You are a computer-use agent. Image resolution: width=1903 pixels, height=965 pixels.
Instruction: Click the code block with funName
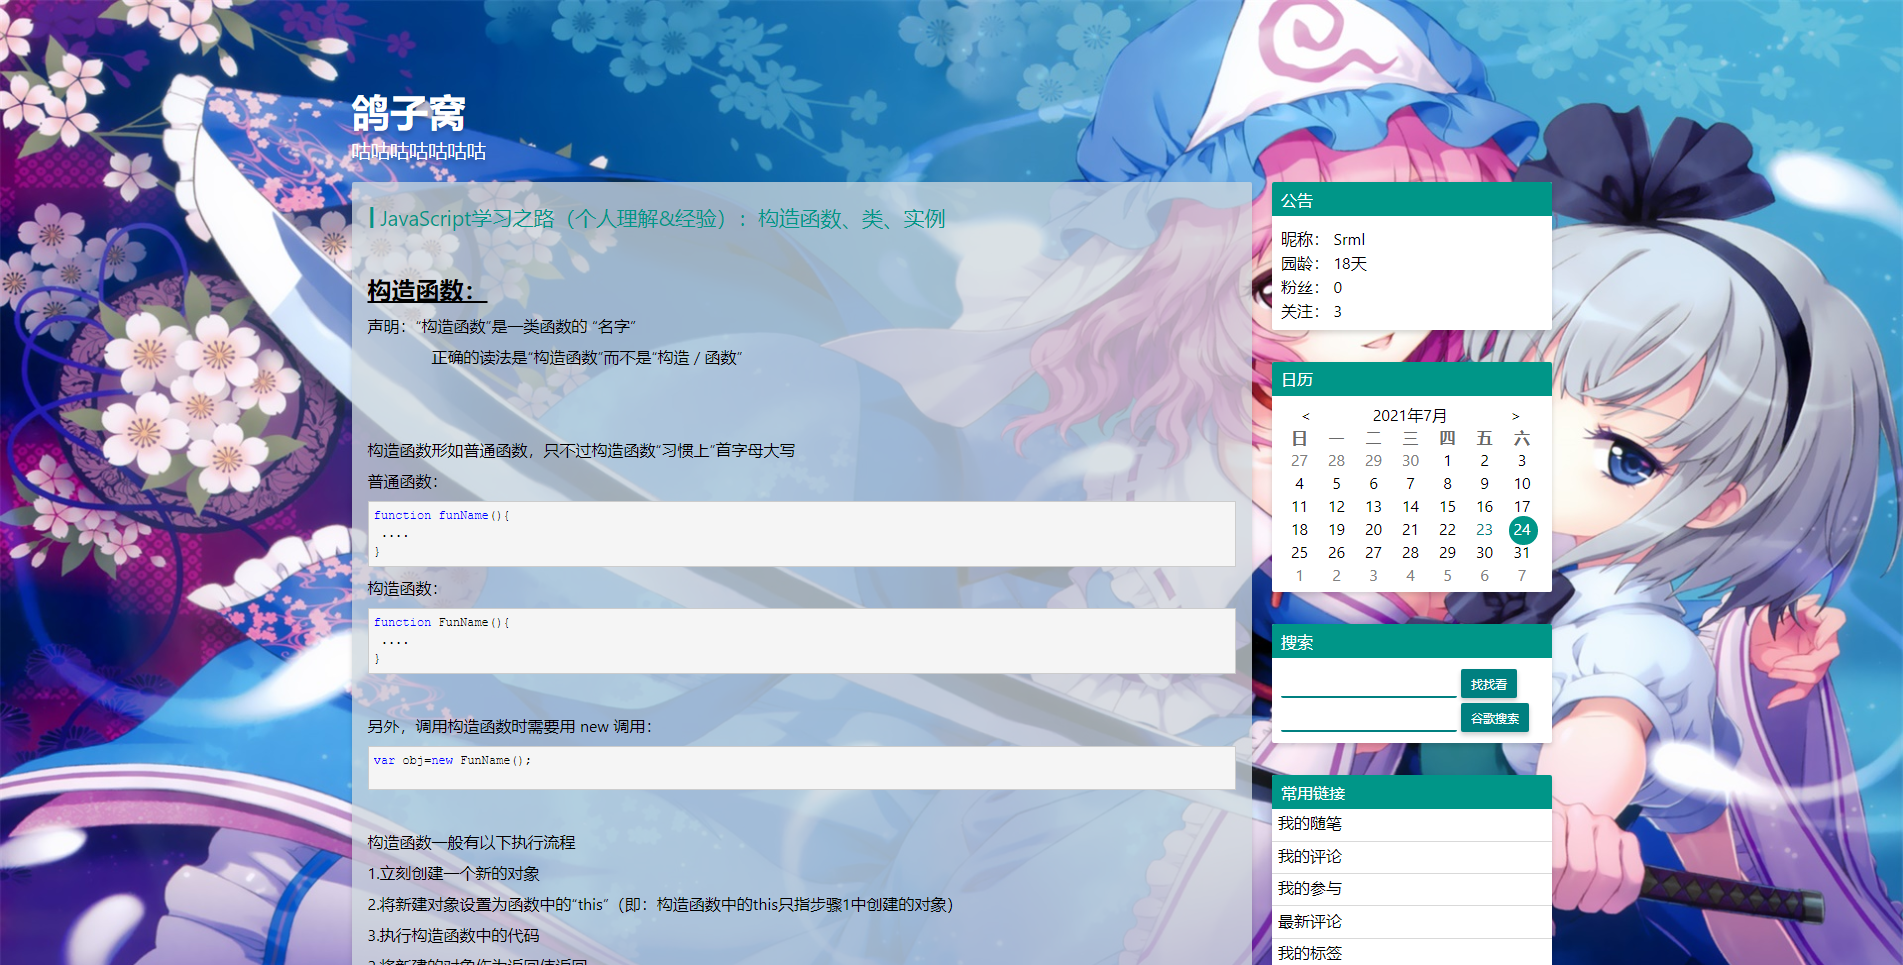(801, 534)
